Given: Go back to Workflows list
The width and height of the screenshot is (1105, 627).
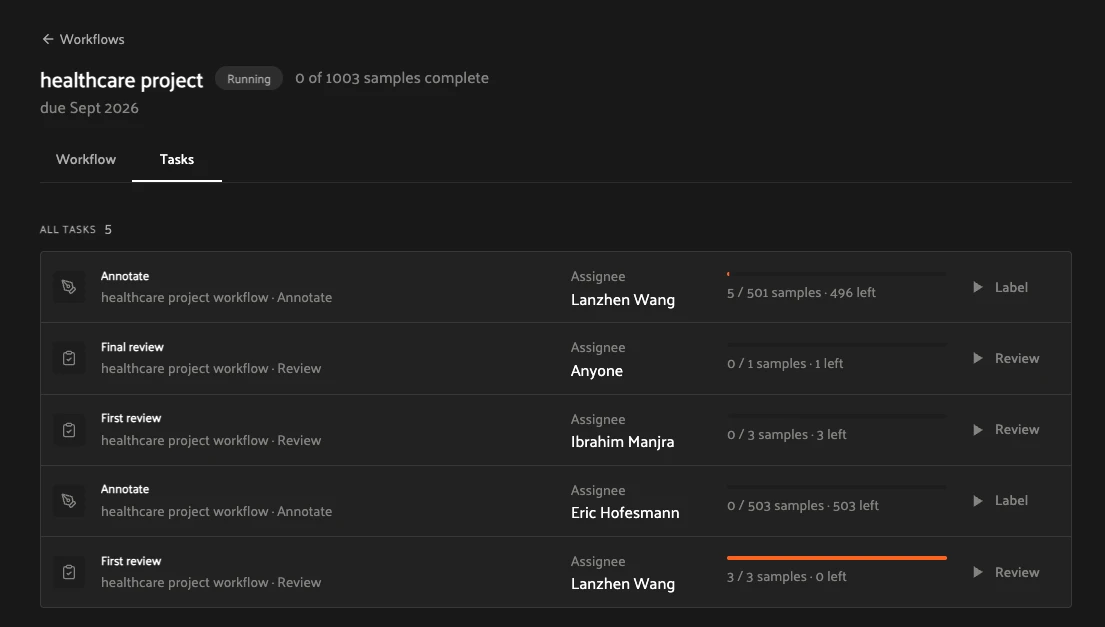Looking at the screenshot, I should tap(83, 39).
